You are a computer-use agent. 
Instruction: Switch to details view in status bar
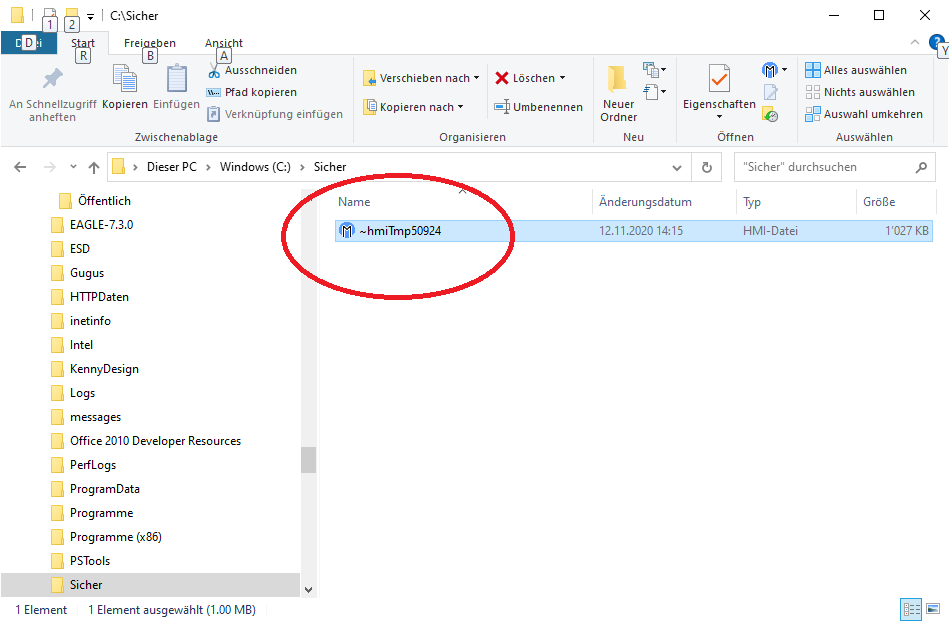(911, 609)
